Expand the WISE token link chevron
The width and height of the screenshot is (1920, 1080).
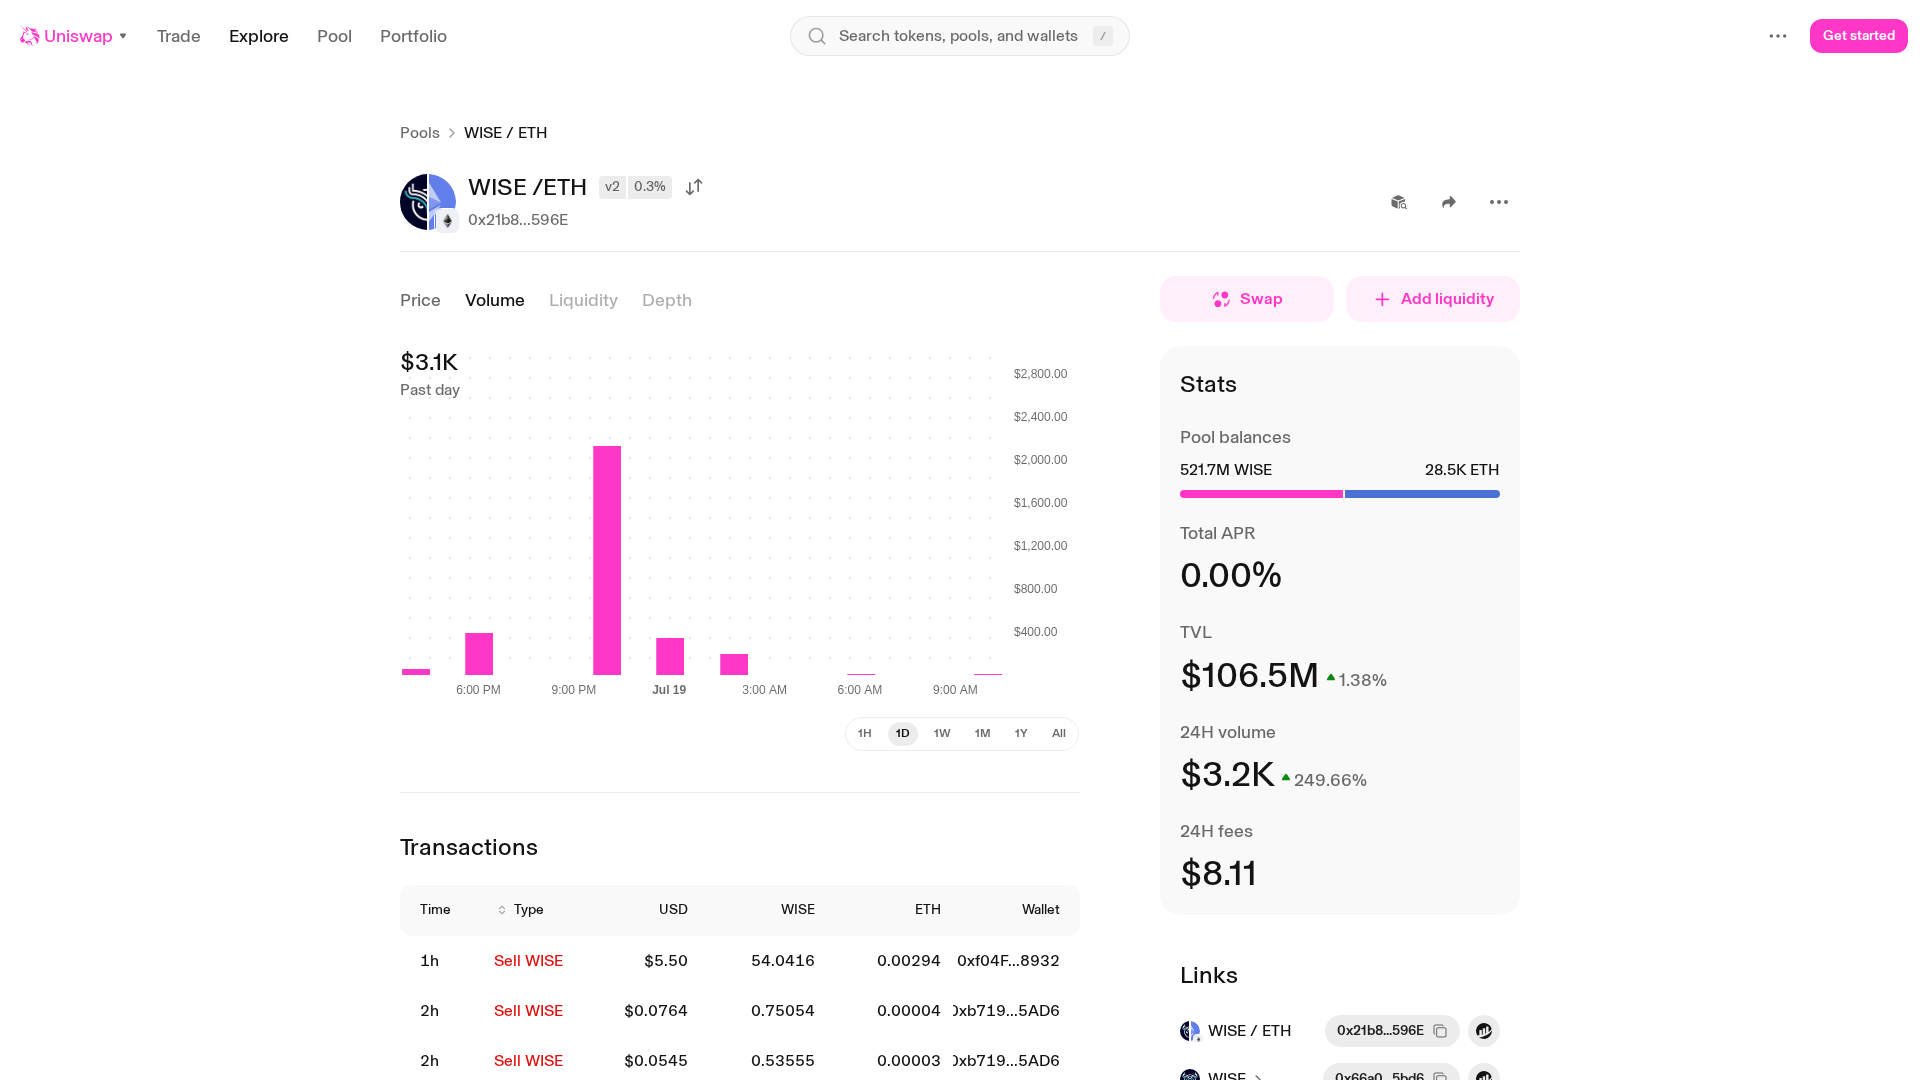1258,1076
